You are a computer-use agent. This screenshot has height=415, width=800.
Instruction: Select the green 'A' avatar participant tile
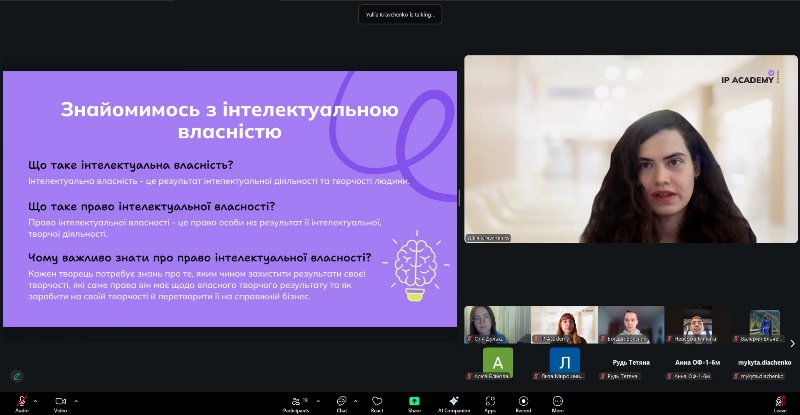497,362
